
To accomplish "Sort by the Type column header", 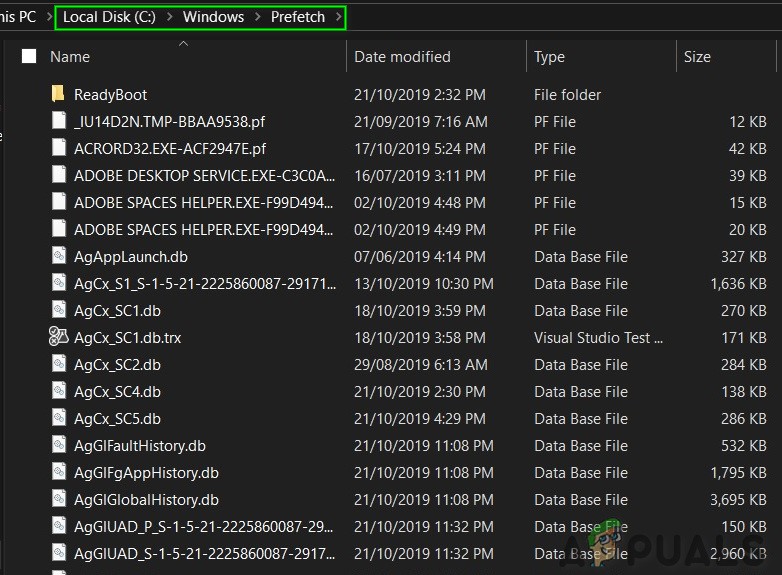I will coord(549,57).
